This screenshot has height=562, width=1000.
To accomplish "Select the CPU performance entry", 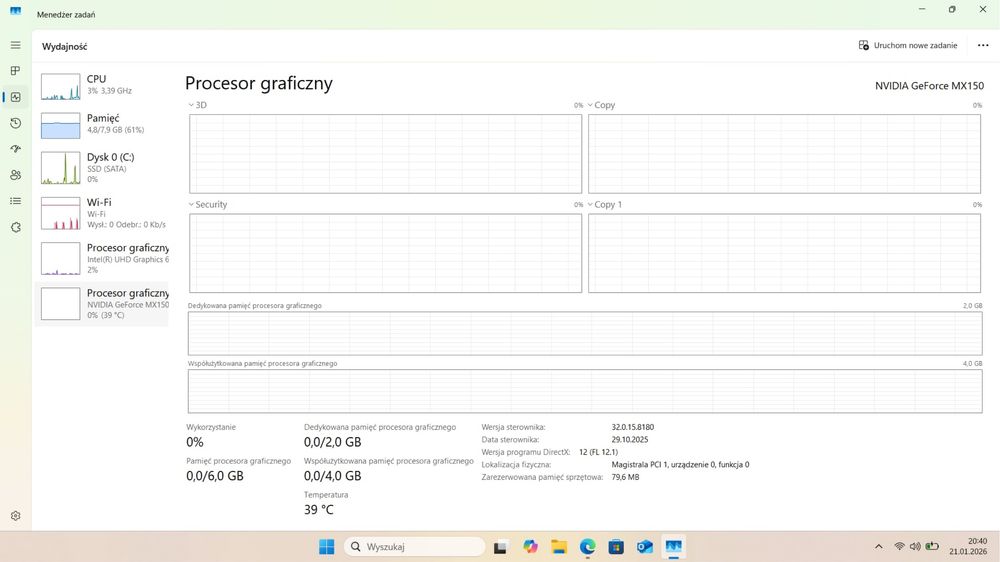I will click(x=102, y=85).
